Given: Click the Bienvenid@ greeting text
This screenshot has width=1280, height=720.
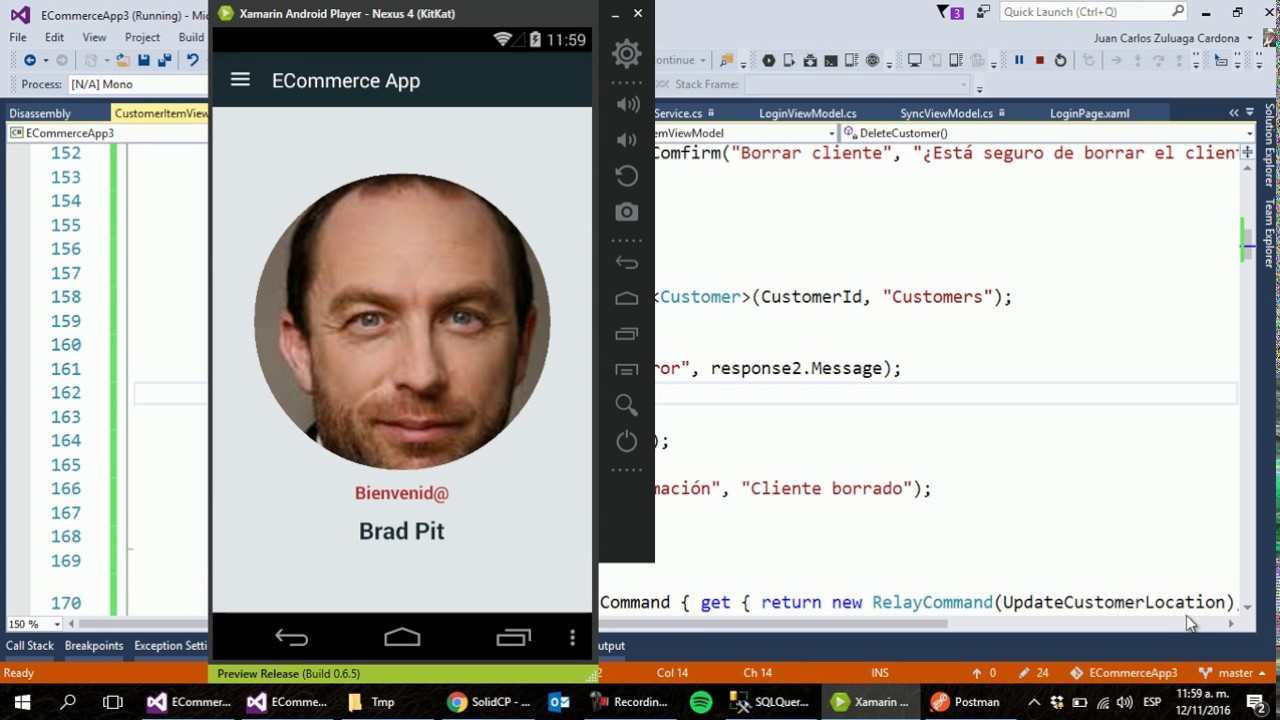Looking at the screenshot, I should (x=402, y=493).
